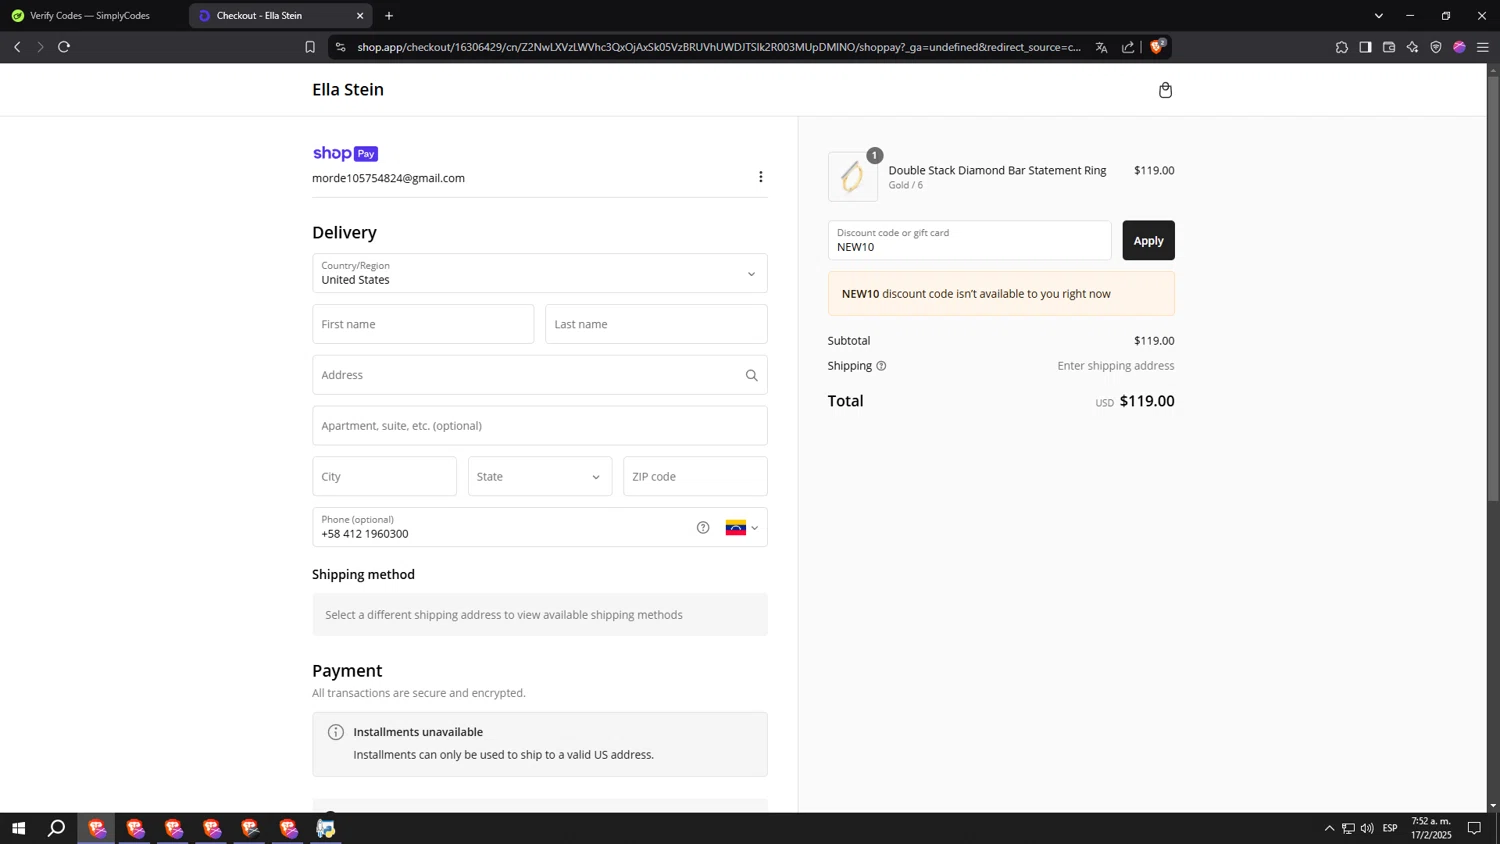Open the shopping bag cart icon
The width and height of the screenshot is (1500, 844).
point(1165,90)
